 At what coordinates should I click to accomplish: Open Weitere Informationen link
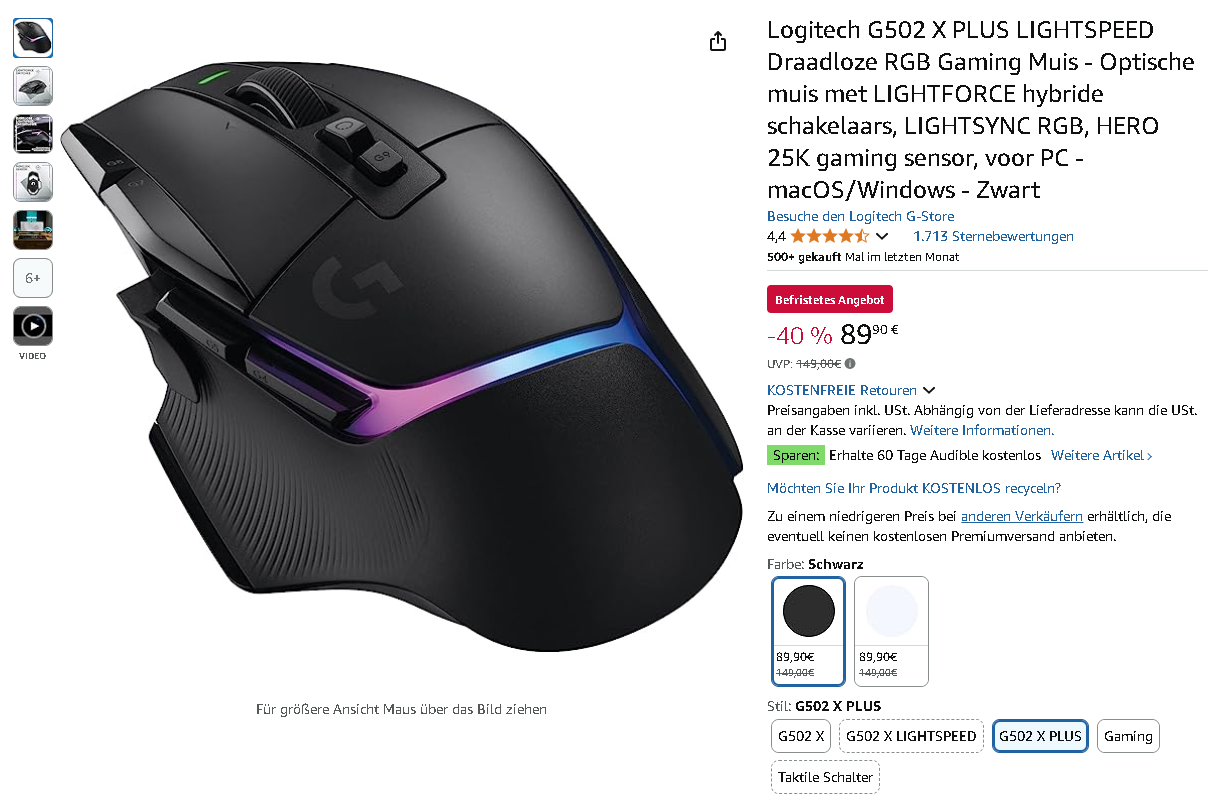982,430
